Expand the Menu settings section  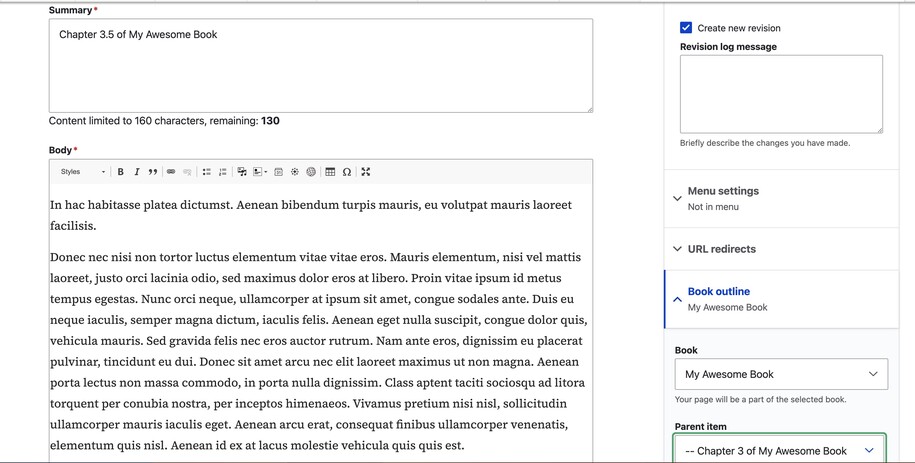coord(723,191)
